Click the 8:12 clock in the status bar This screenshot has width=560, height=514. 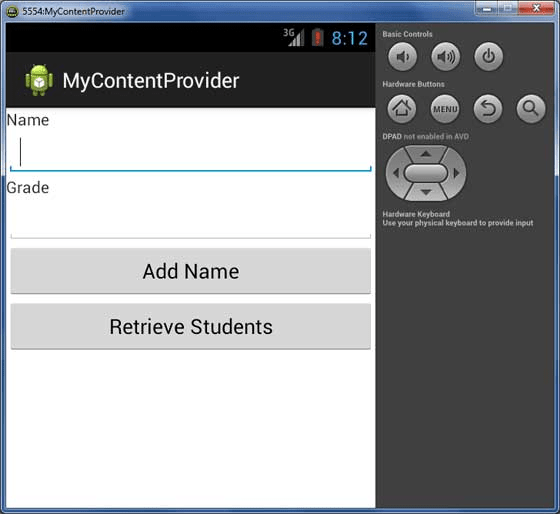pos(349,38)
